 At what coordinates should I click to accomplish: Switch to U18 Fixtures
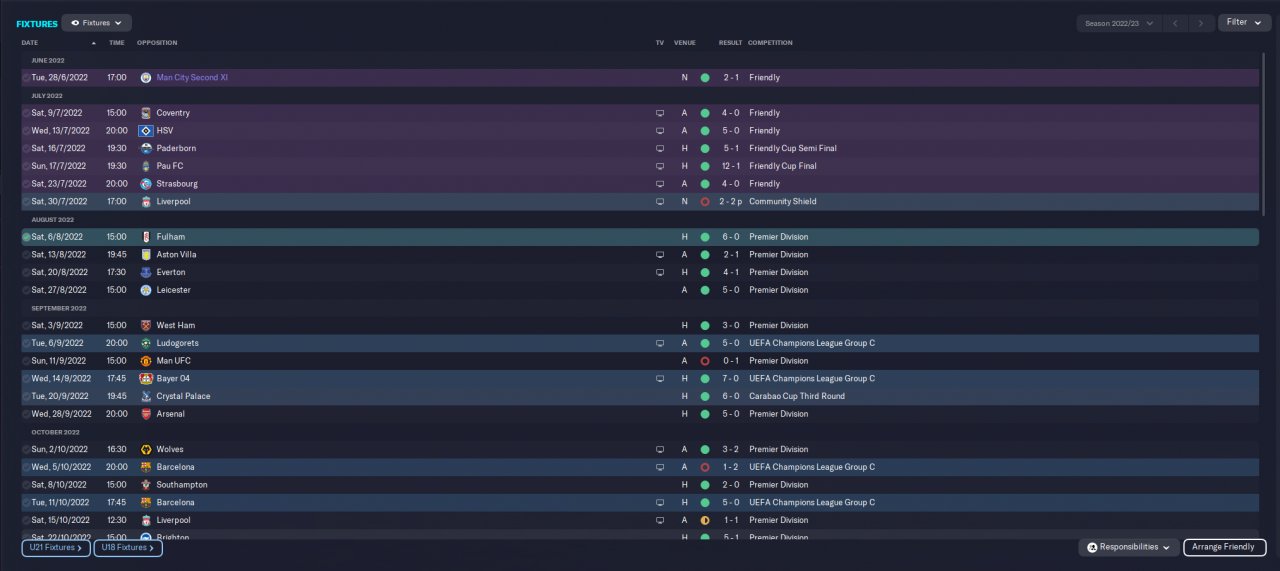[128, 548]
